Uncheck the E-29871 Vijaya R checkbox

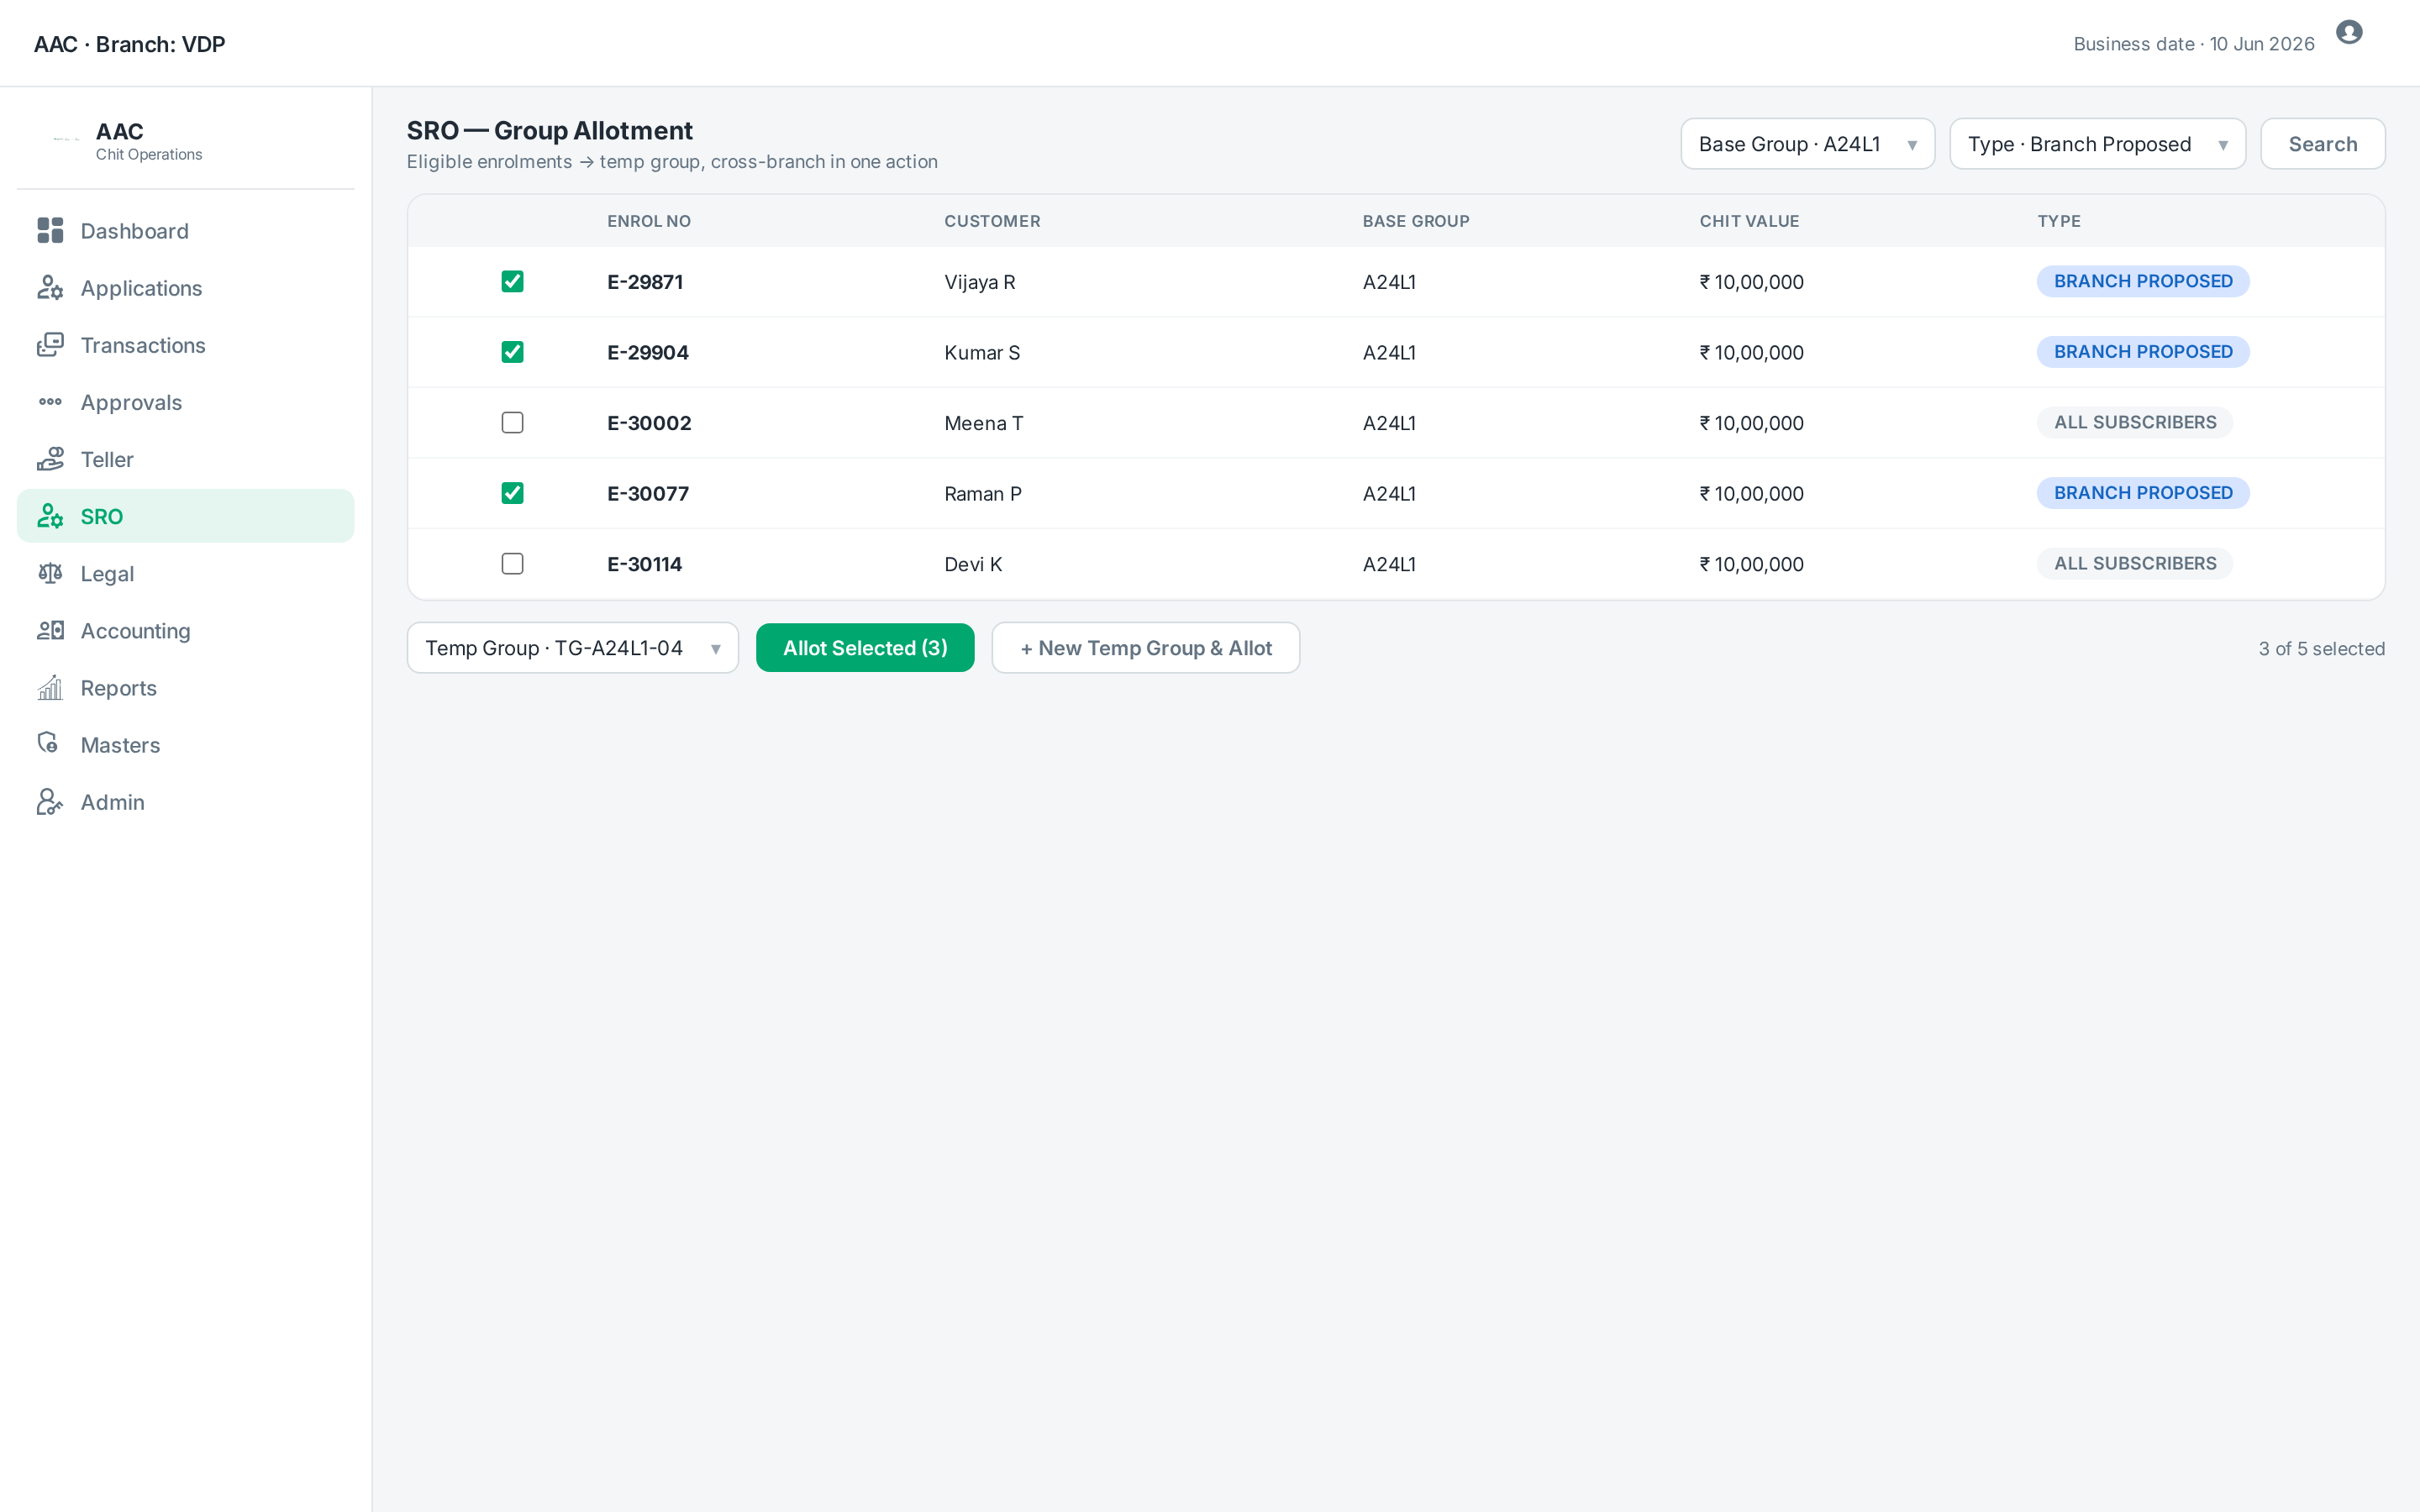point(512,281)
